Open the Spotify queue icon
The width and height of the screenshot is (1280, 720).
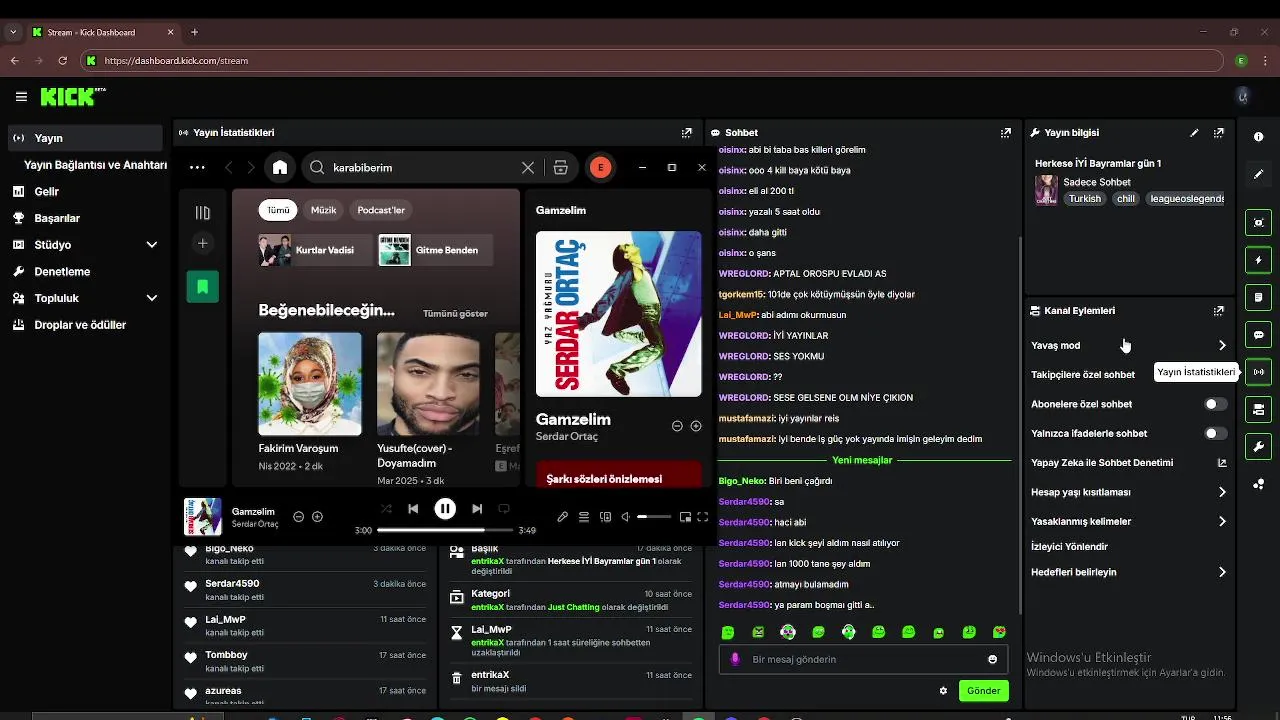tap(584, 517)
